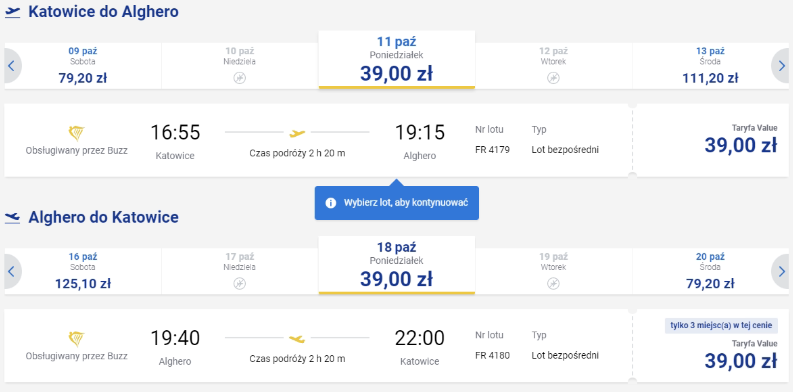The width and height of the screenshot is (793, 392).
Task: Choose the 18 paź Poniedziałek return date tab
Action: (396, 265)
